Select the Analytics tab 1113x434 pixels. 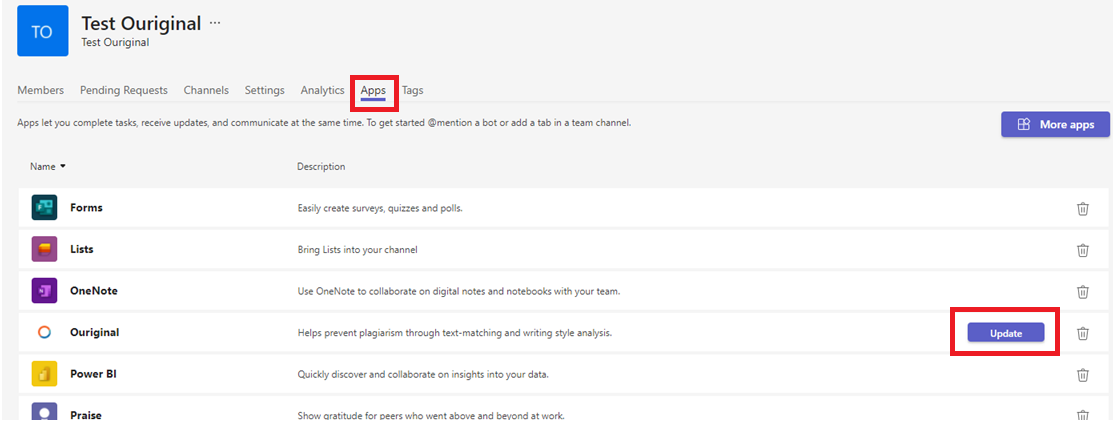pyautogui.click(x=322, y=90)
